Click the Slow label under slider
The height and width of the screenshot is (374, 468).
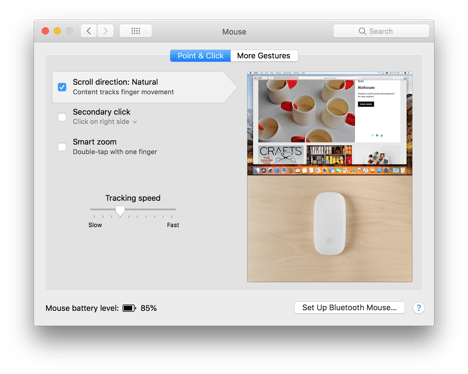(95, 225)
